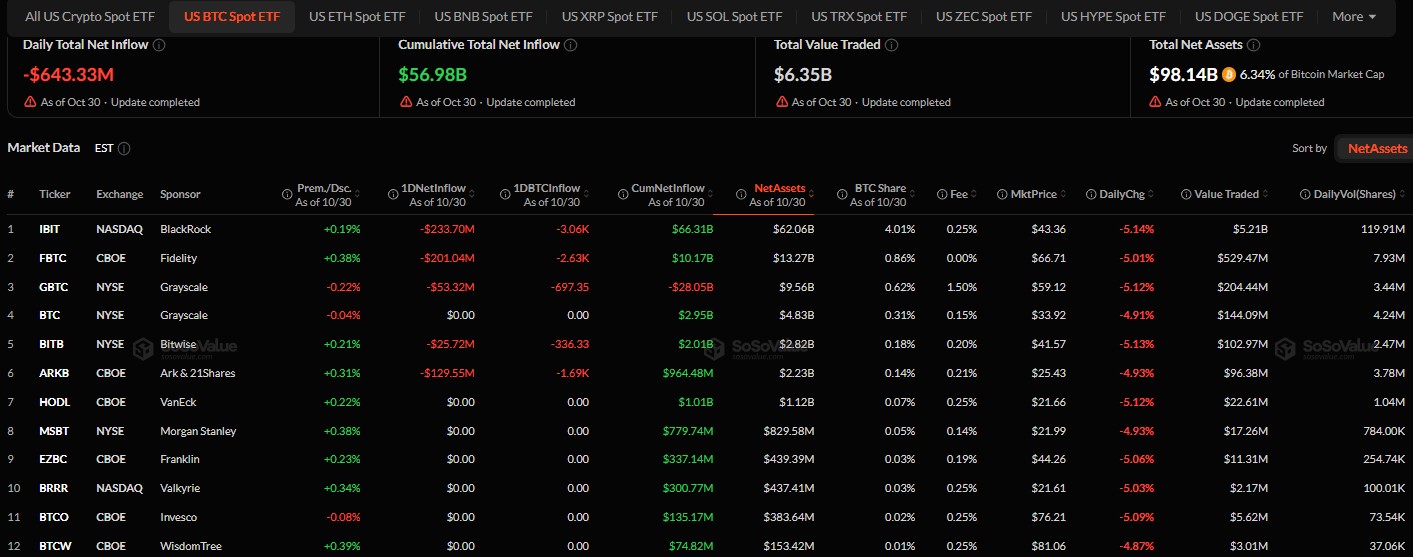Image resolution: width=1413 pixels, height=557 pixels.
Task: Open info icon beside Fee header
Action: click(942, 194)
